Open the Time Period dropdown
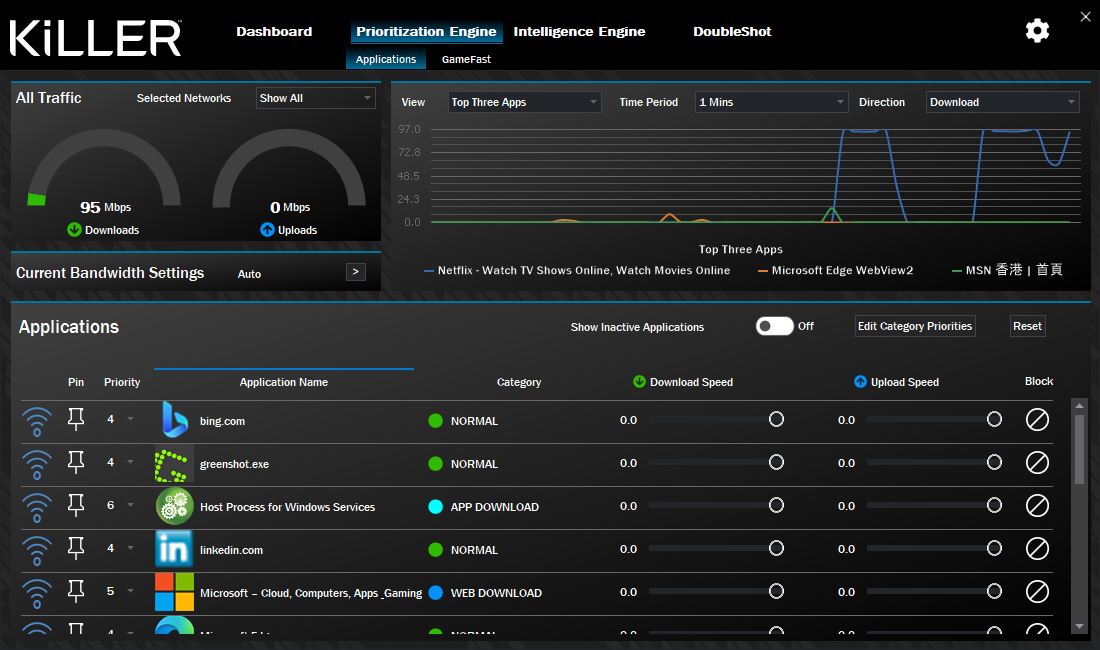This screenshot has height=650, width=1100. click(771, 102)
